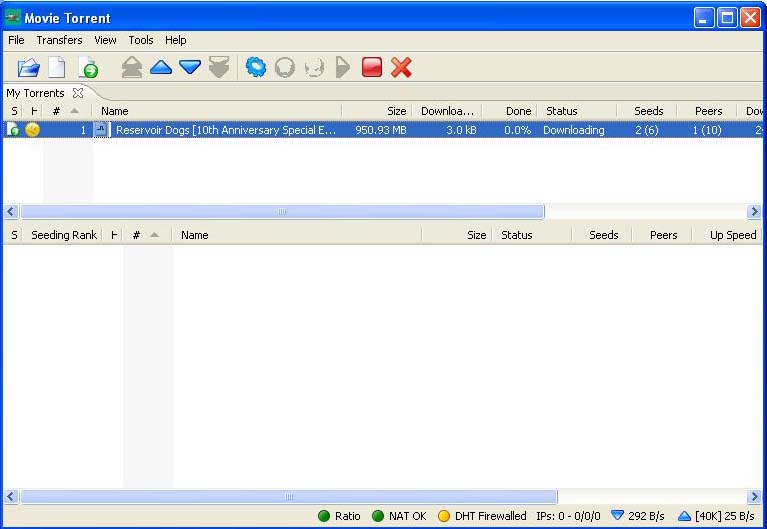Image resolution: width=767 pixels, height=529 pixels.
Task: Click the blue gear icon in toolbar
Action: coord(256,68)
